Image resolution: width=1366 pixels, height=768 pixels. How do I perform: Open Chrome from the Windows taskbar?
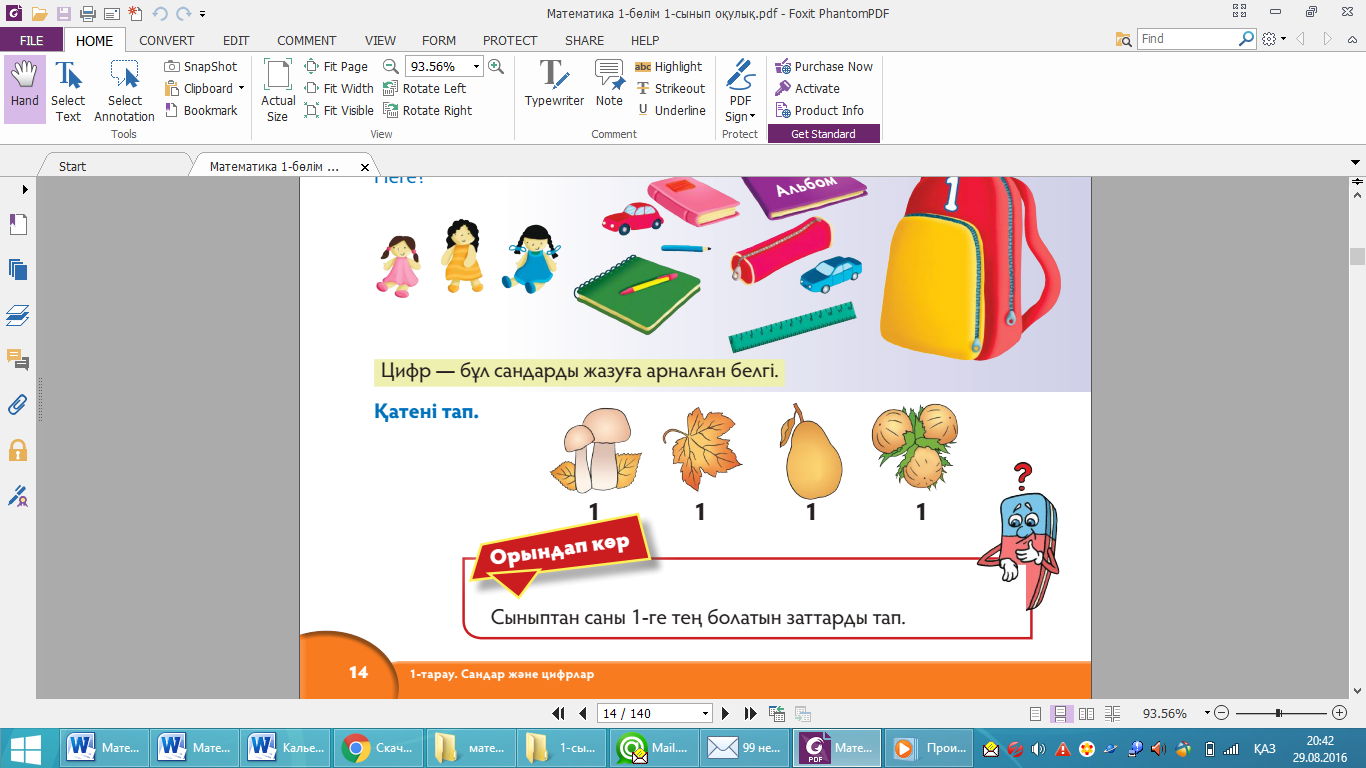pos(380,747)
